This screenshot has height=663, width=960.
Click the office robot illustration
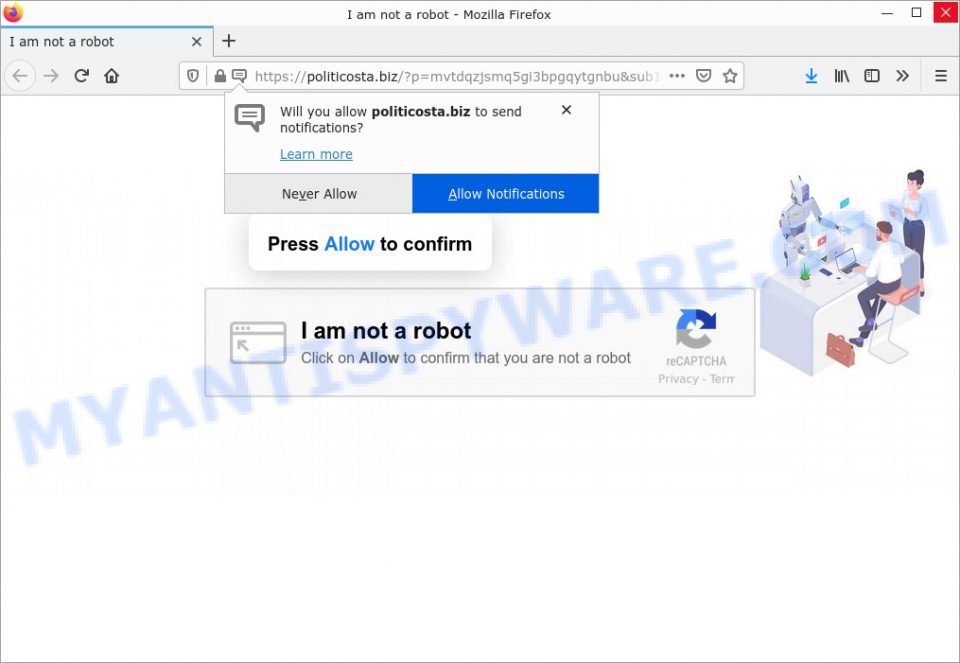click(843, 272)
